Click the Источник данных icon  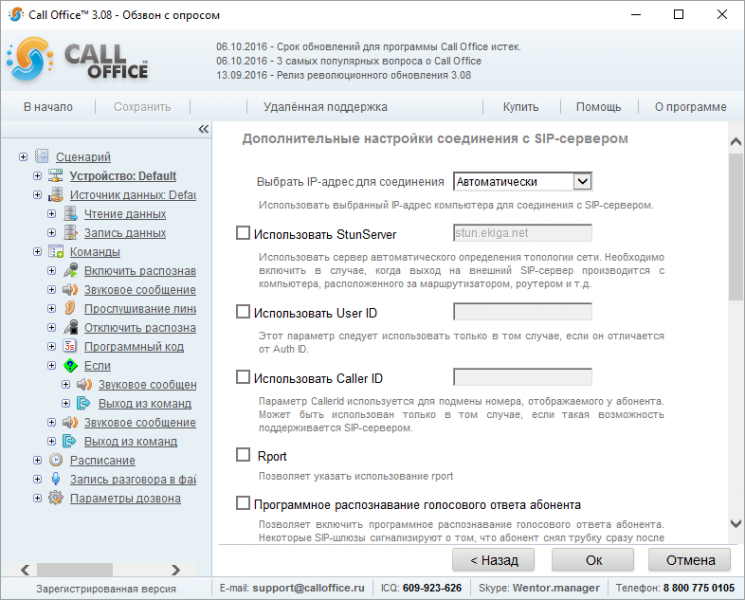[56, 194]
